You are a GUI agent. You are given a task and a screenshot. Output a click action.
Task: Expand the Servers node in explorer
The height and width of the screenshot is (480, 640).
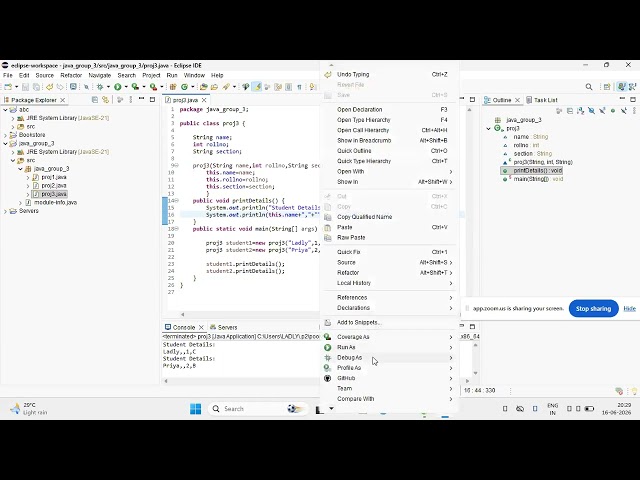pos(5,211)
